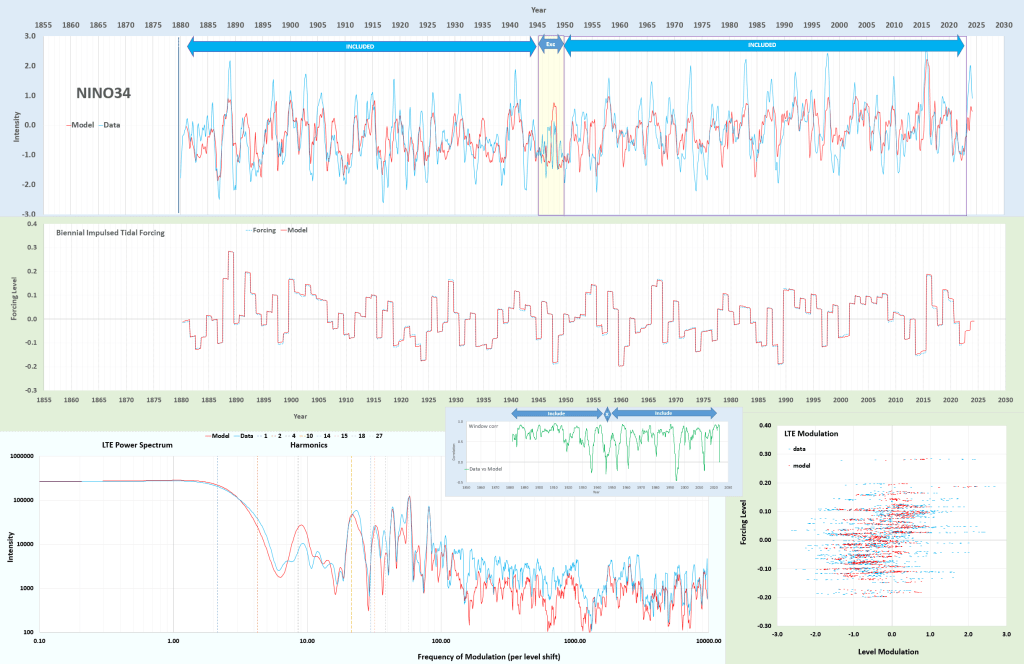Click the right INCLUDED arrow in NINO34 chart
This screenshot has height=664, width=1024.
pos(762,45)
